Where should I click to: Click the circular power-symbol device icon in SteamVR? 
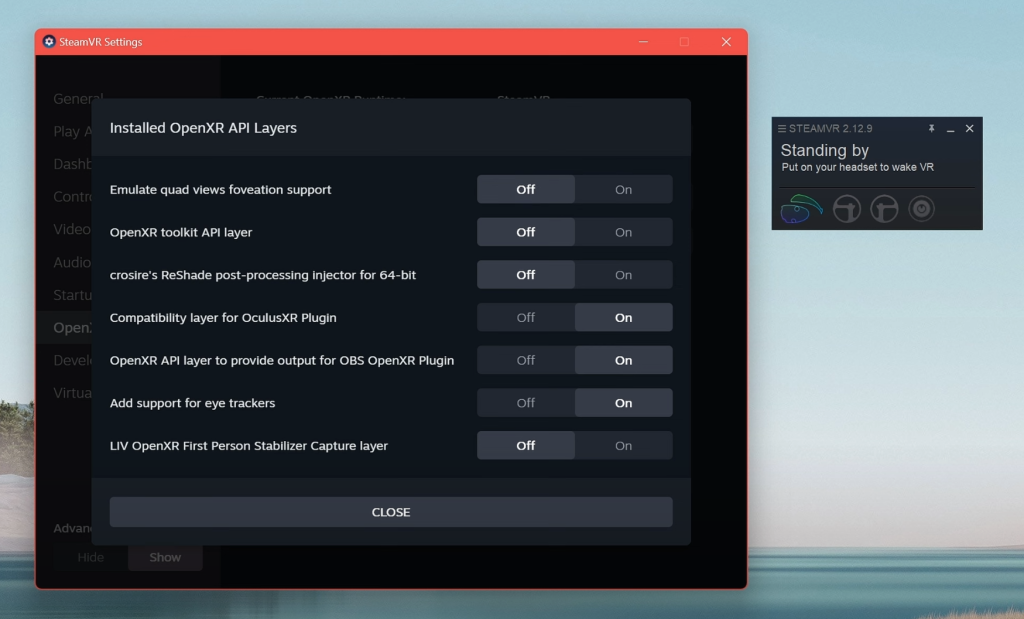[x=921, y=209]
